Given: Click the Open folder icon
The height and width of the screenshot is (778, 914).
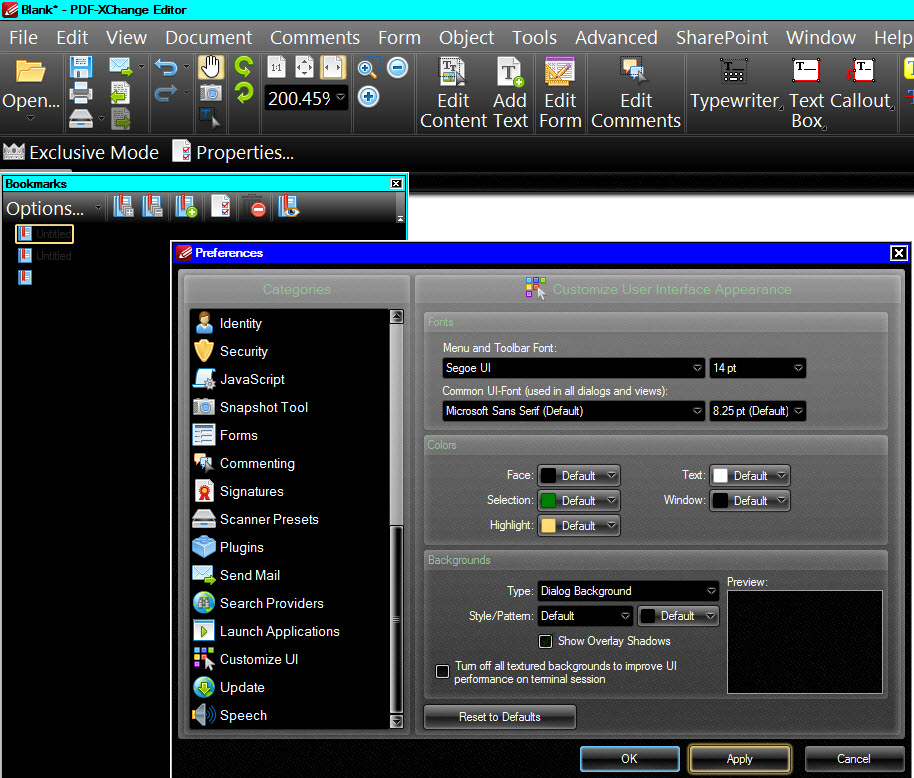Looking at the screenshot, I should click(x=30, y=72).
